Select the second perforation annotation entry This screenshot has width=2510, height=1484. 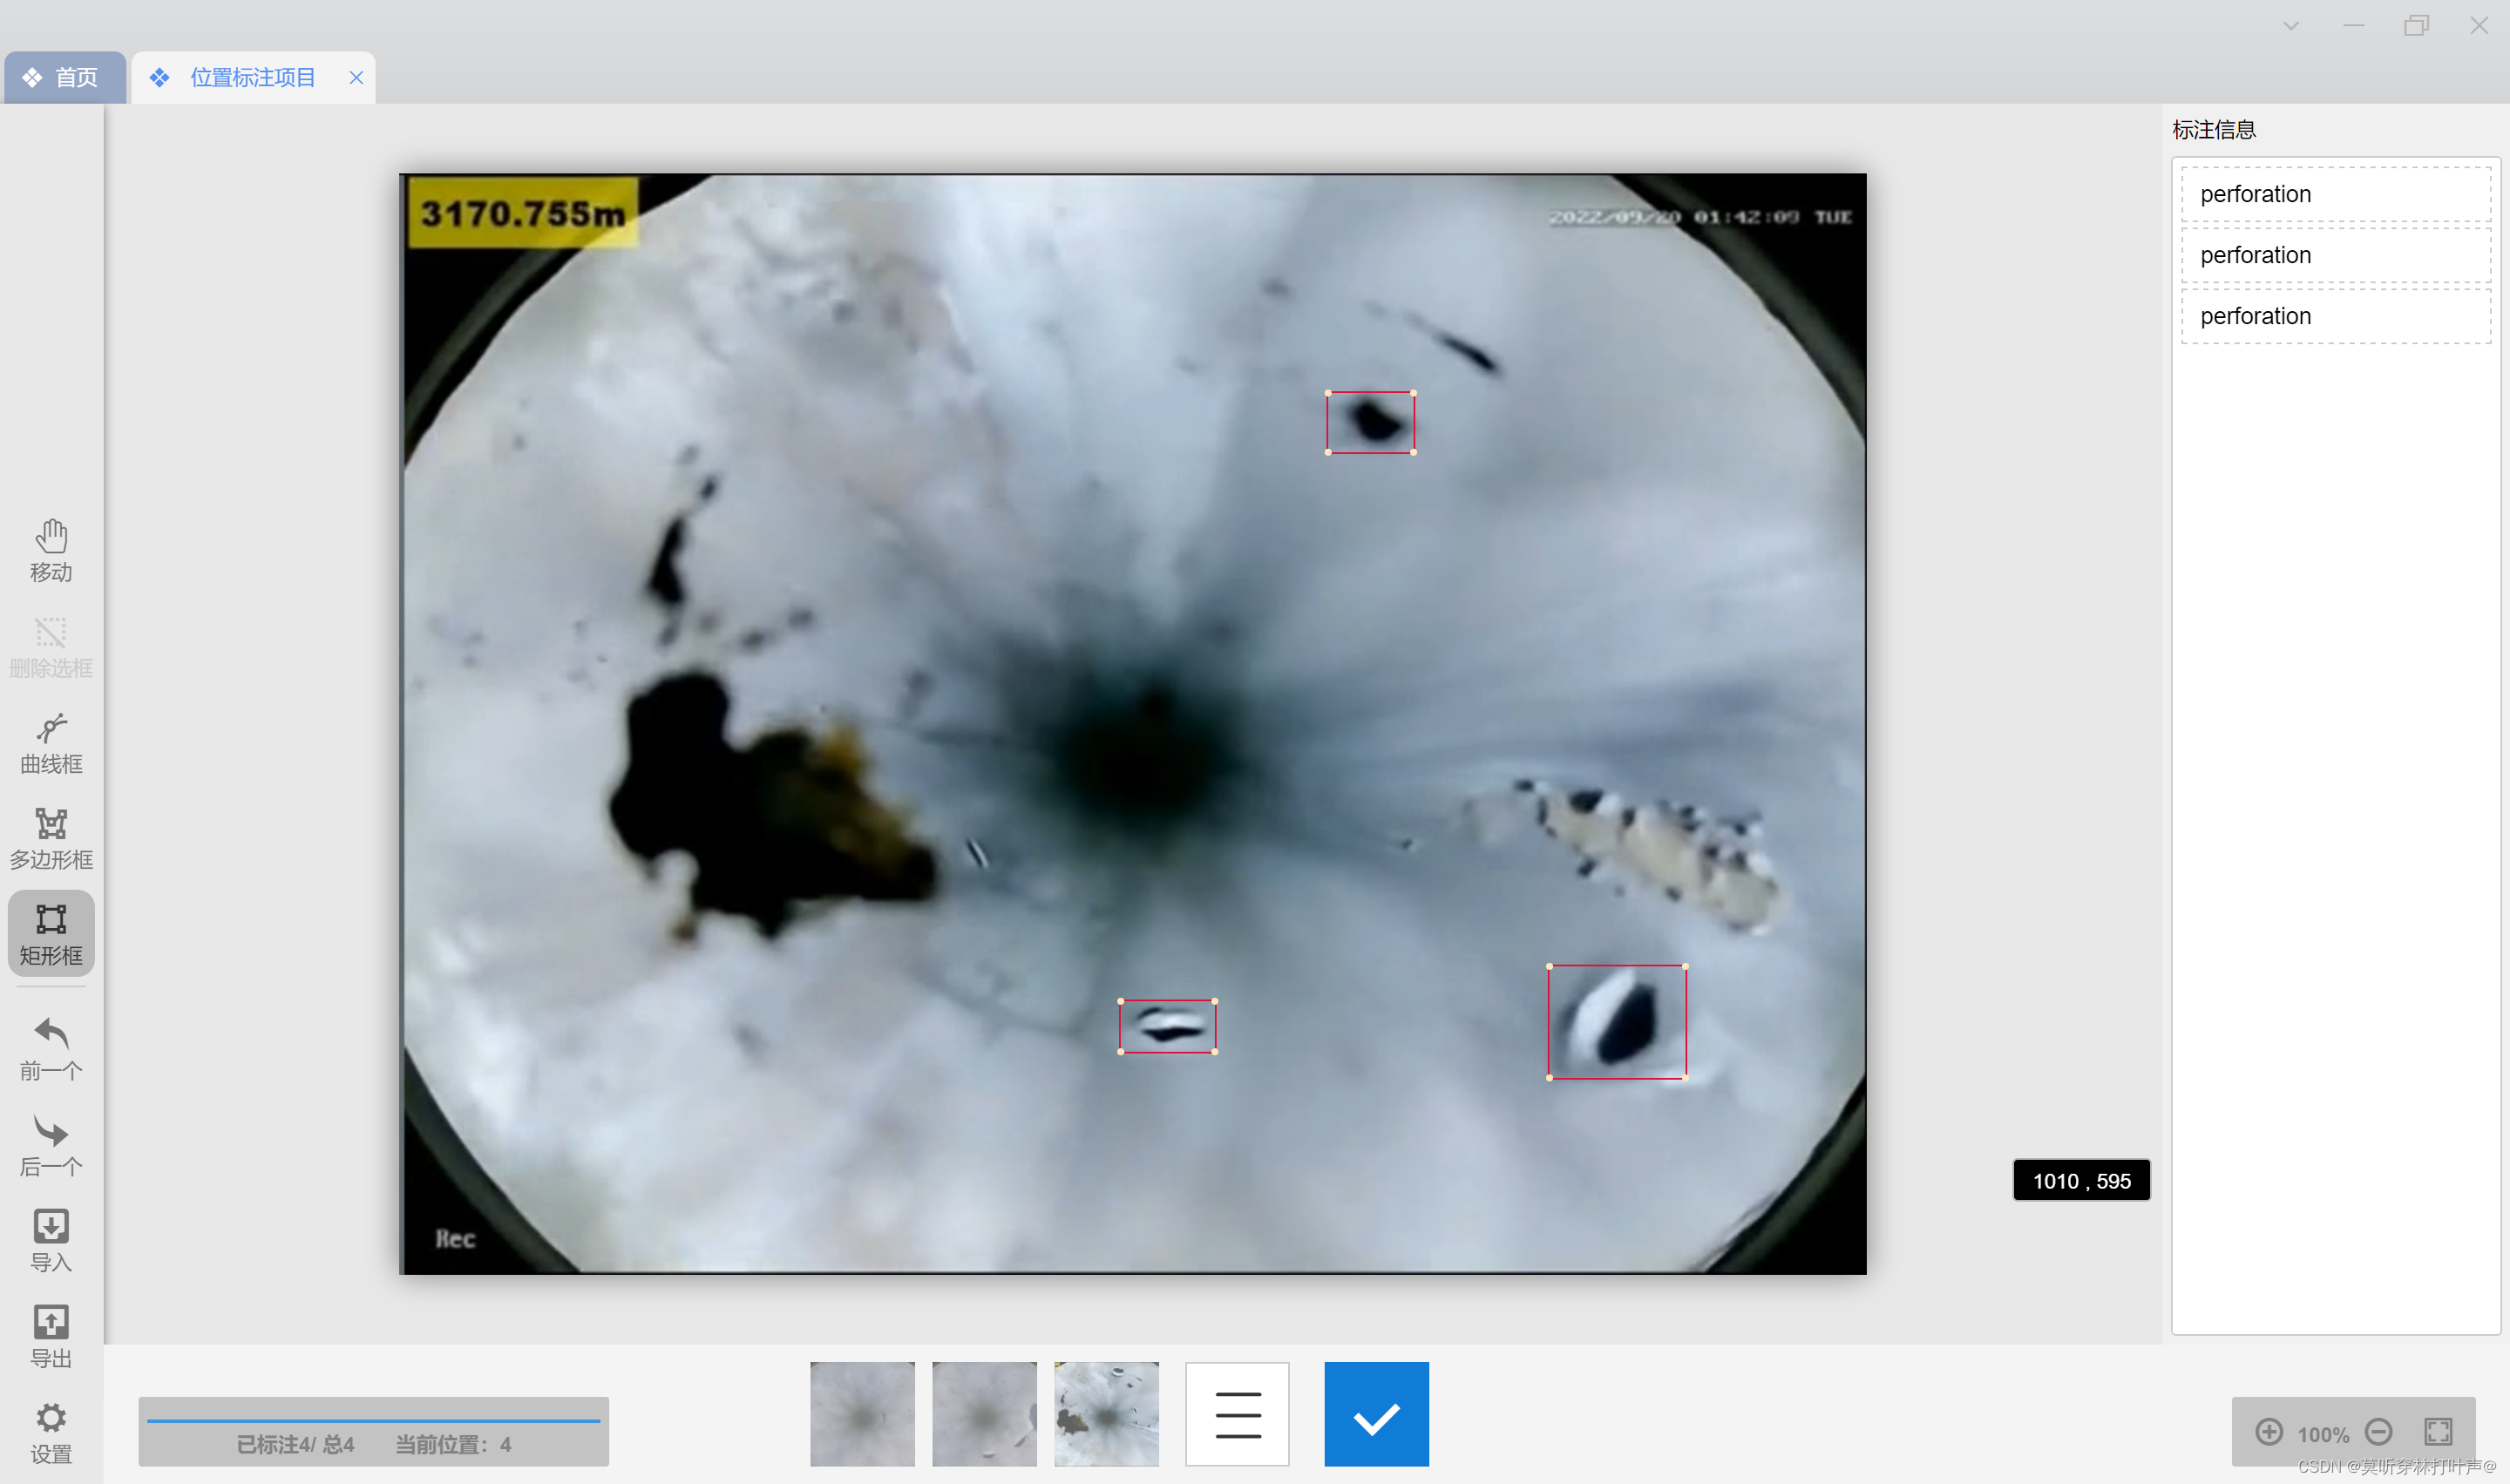(x=2336, y=255)
